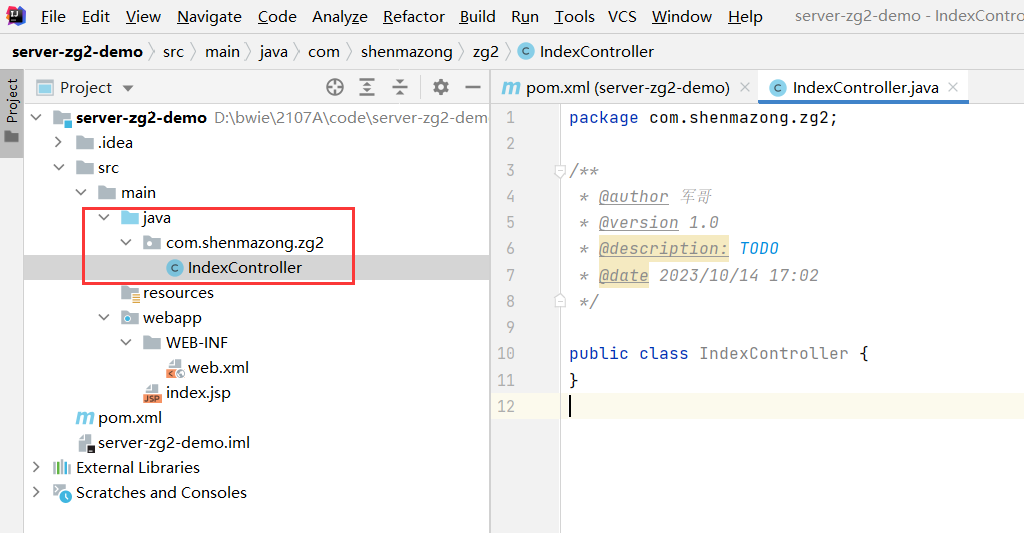The image size is (1024, 533).
Task: Expand Scratches and Consoles node
Action: [36, 493]
